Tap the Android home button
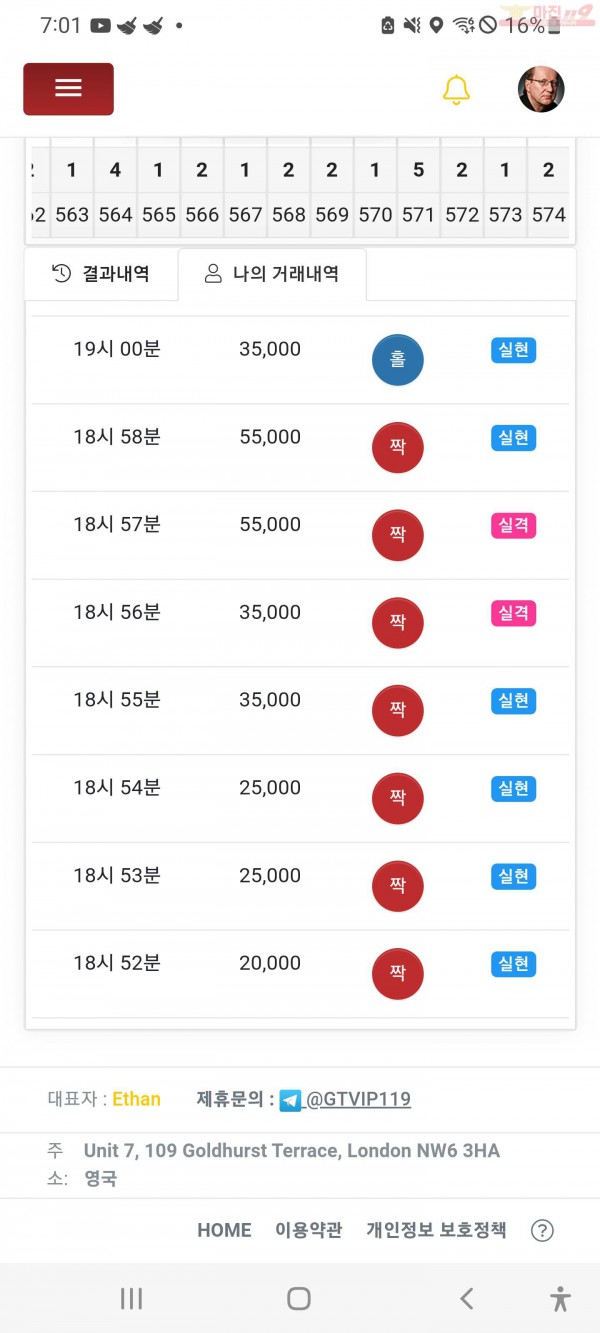Screen dimensions: 600x1333 pyautogui.click(x=299, y=1298)
